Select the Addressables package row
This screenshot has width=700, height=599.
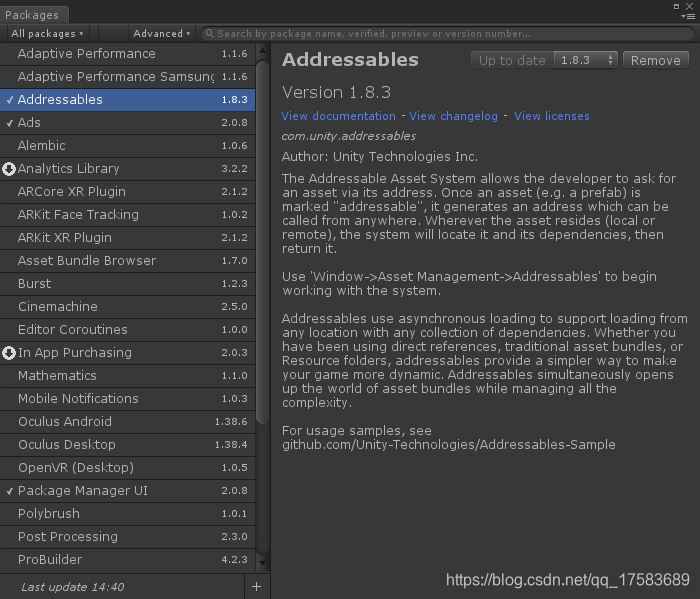tap(128, 100)
